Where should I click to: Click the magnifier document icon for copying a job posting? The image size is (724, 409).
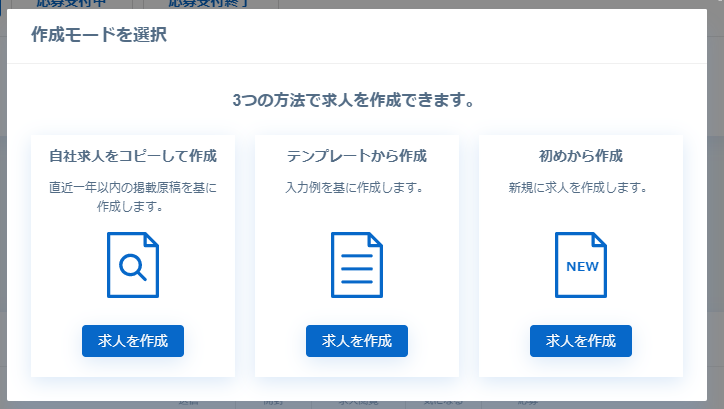pos(133,265)
